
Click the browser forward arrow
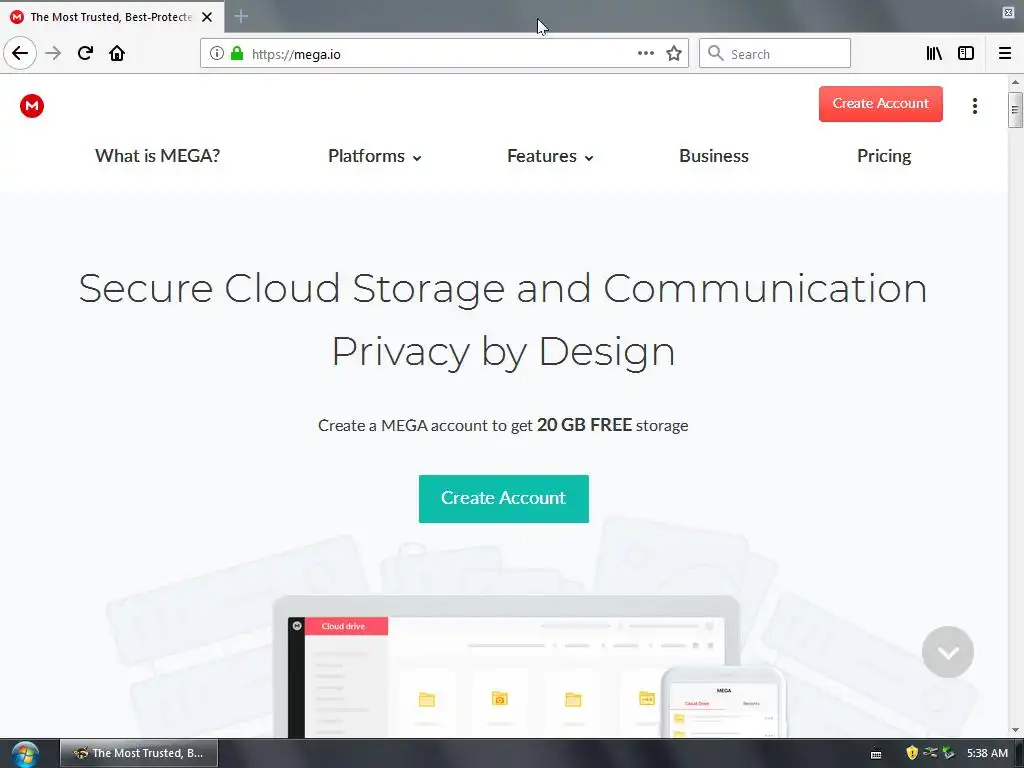click(x=53, y=54)
